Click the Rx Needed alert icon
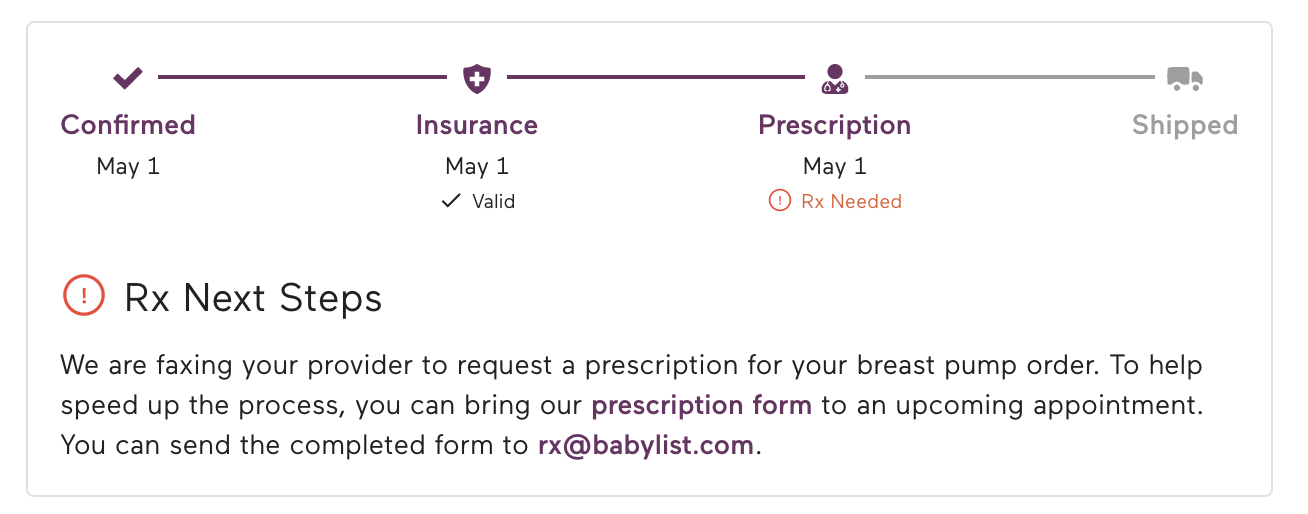1308x514 pixels. coord(779,201)
